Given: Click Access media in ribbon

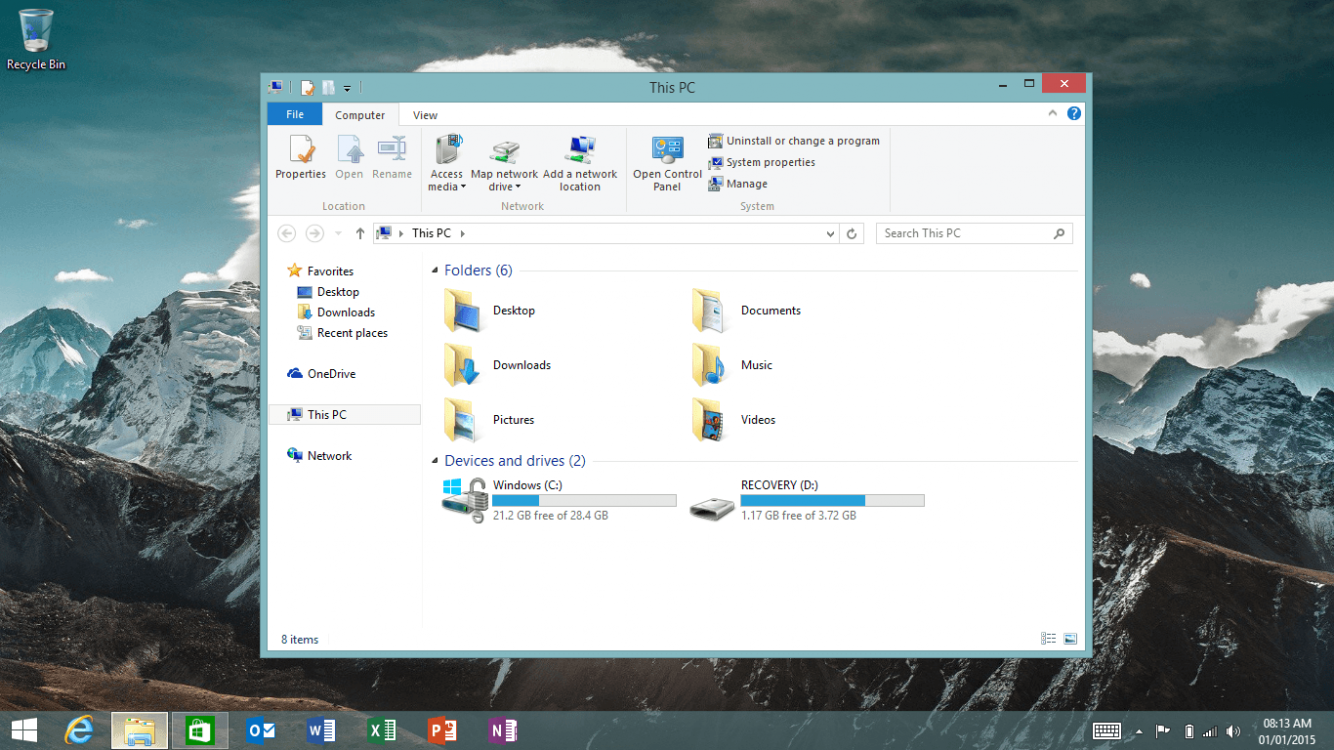Looking at the screenshot, I should coord(447,163).
